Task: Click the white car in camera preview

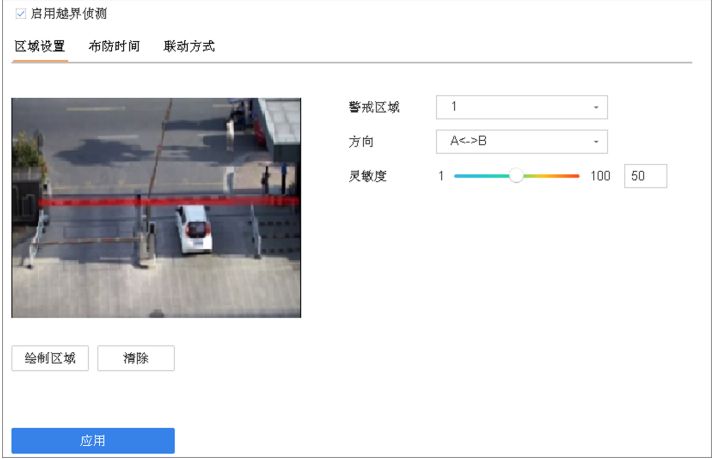Action: tap(192, 227)
